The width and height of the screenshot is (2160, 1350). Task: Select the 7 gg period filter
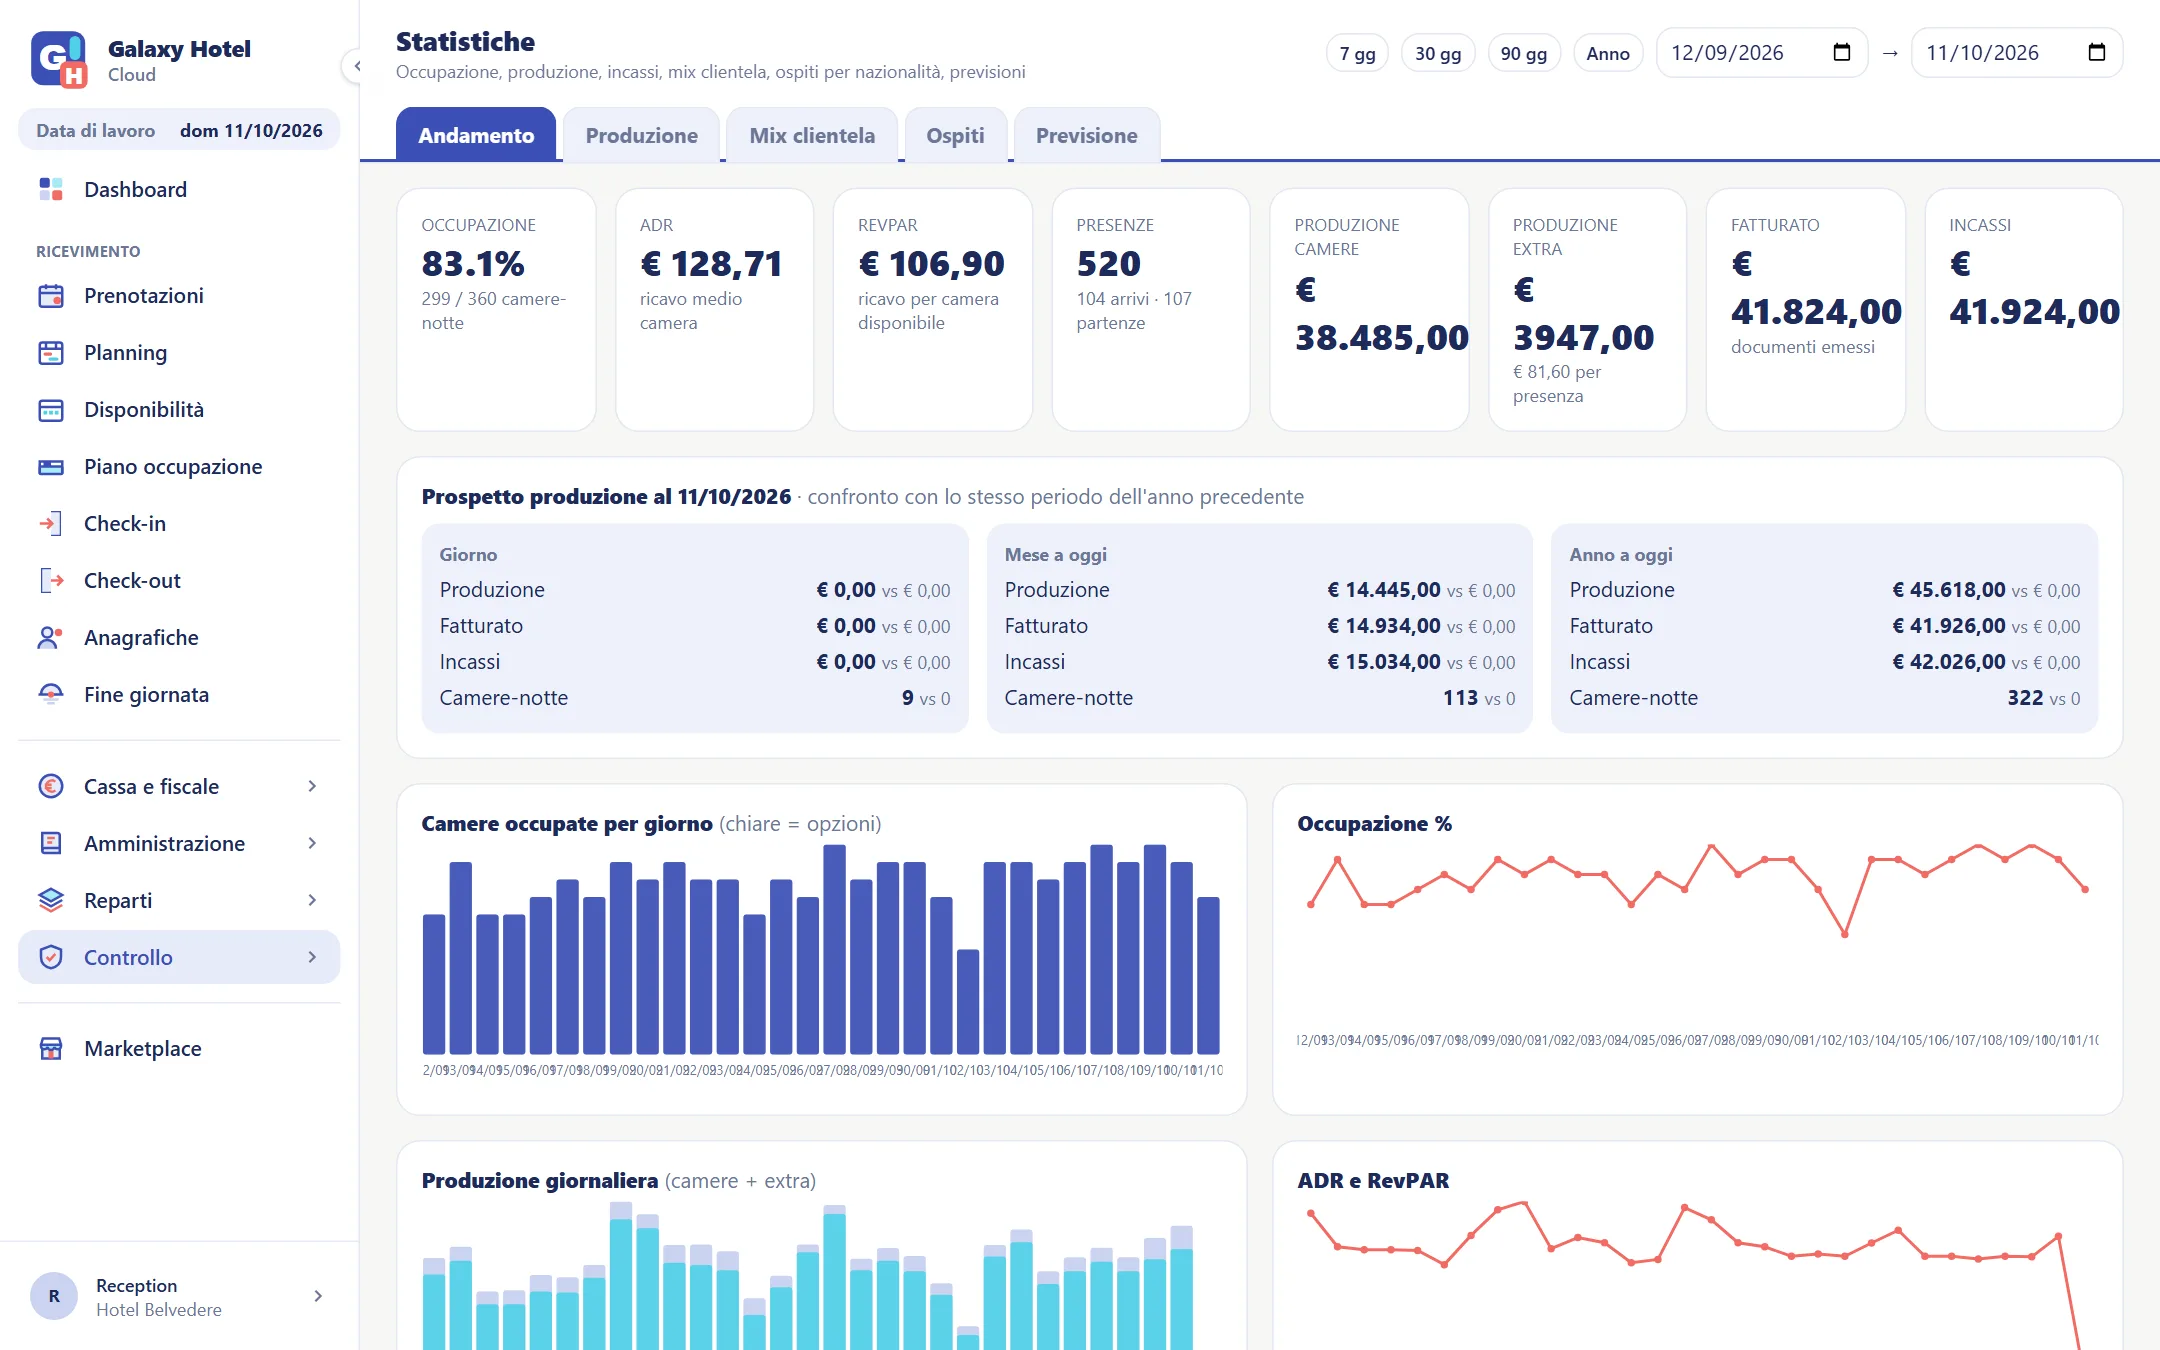coord(1357,53)
